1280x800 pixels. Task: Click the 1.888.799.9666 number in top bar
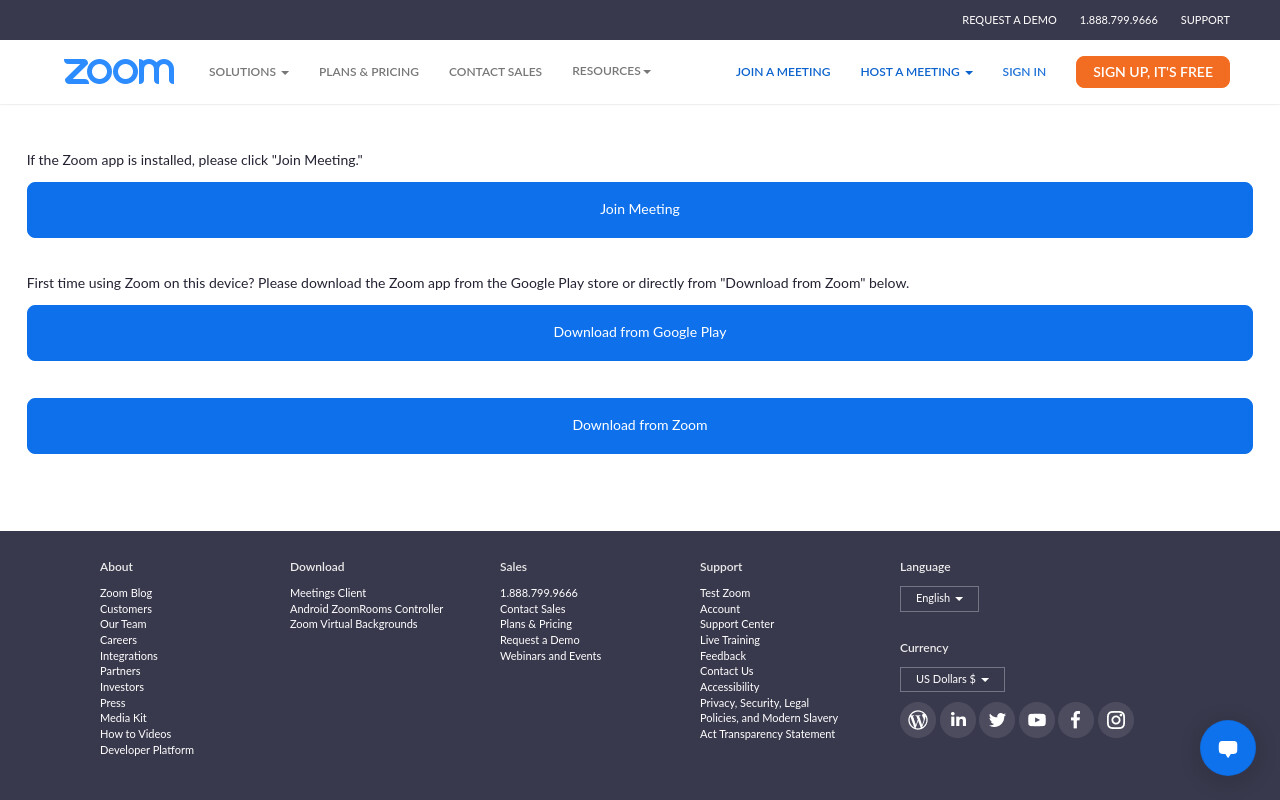[1118, 20]
